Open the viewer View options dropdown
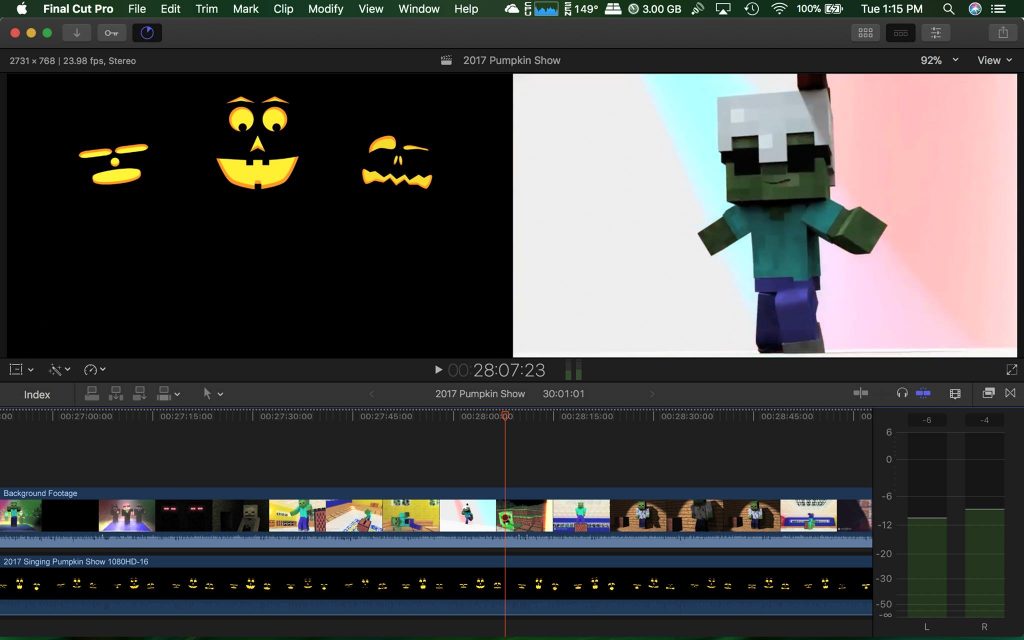The width and height of the screenshot is (1024, 640). (x=994, y=61)
